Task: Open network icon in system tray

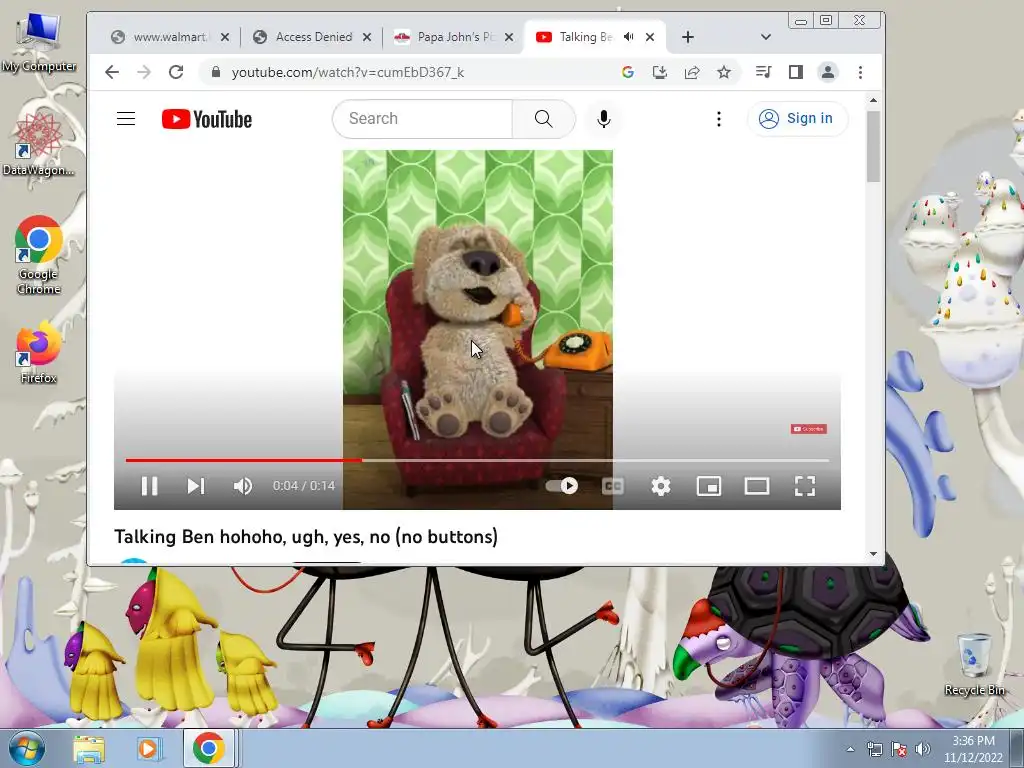Action: (874, 749)
